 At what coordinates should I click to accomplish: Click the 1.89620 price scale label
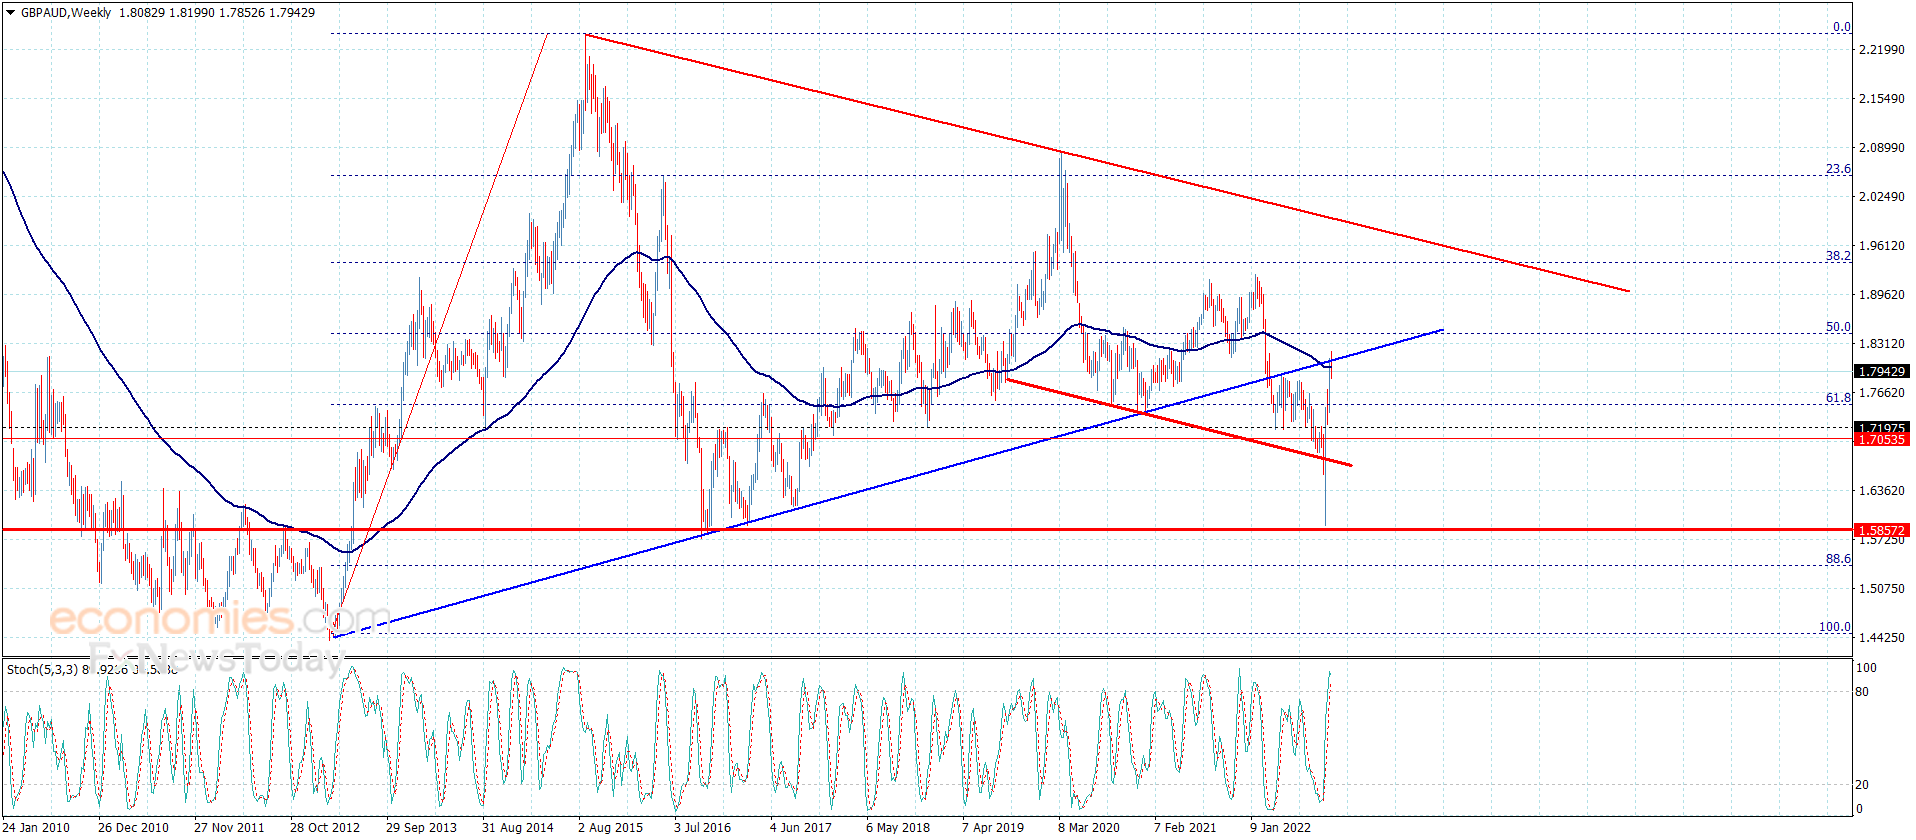(1881, 295)
